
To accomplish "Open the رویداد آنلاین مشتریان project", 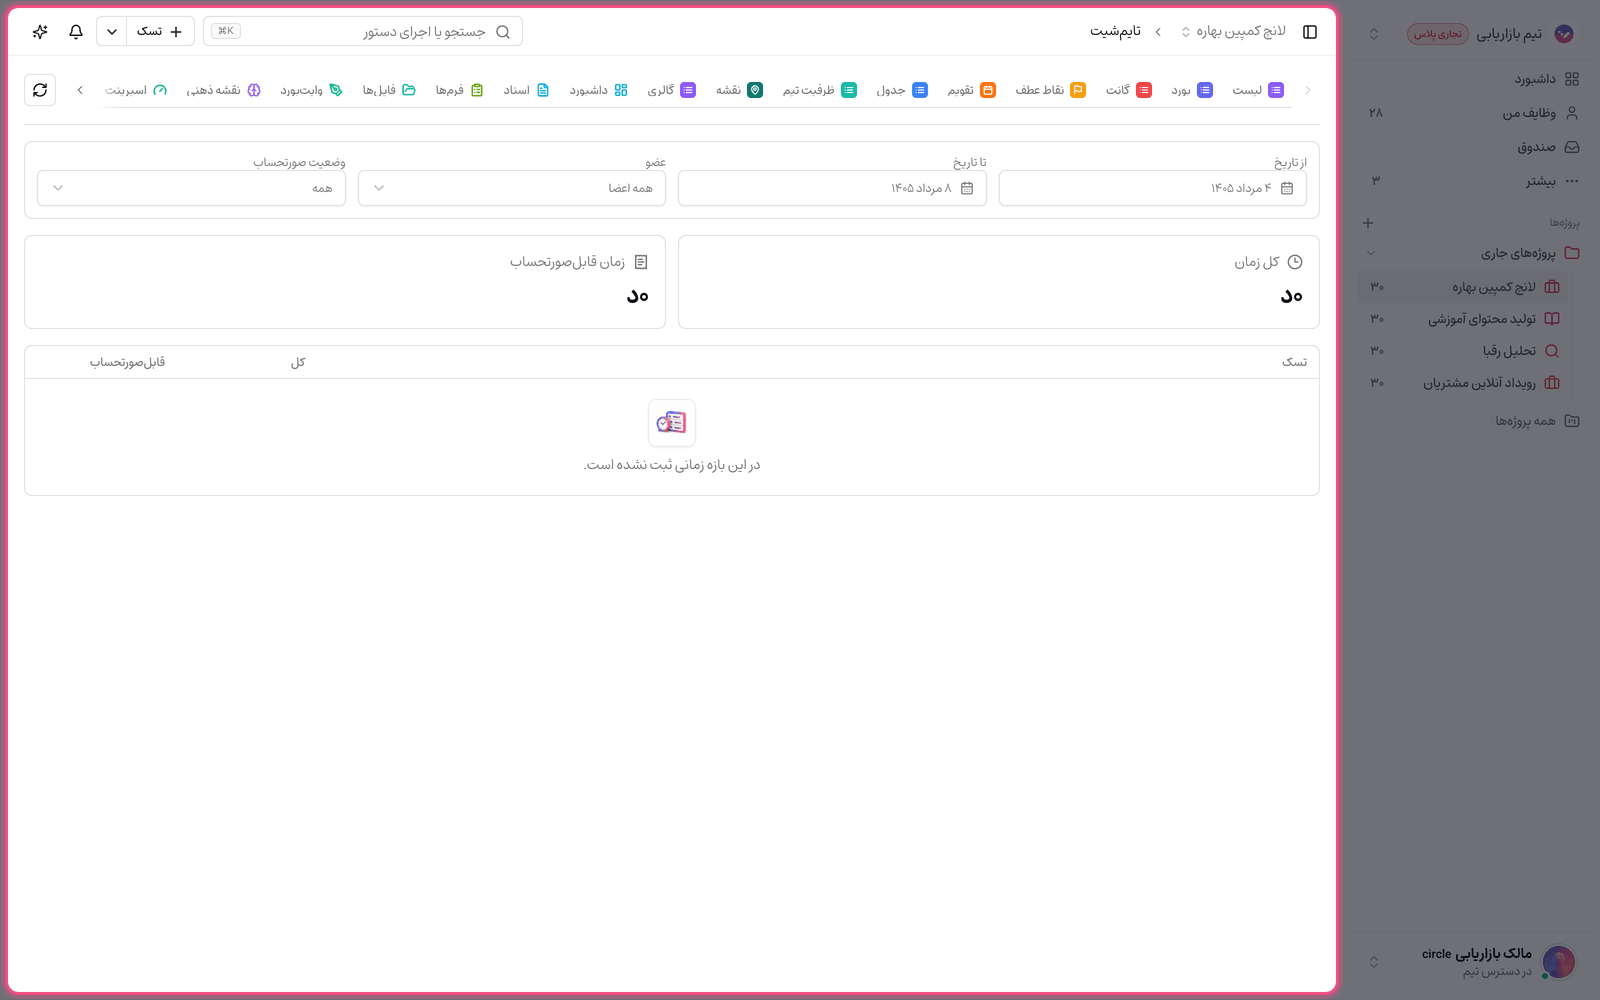I will coord(1464,383).
